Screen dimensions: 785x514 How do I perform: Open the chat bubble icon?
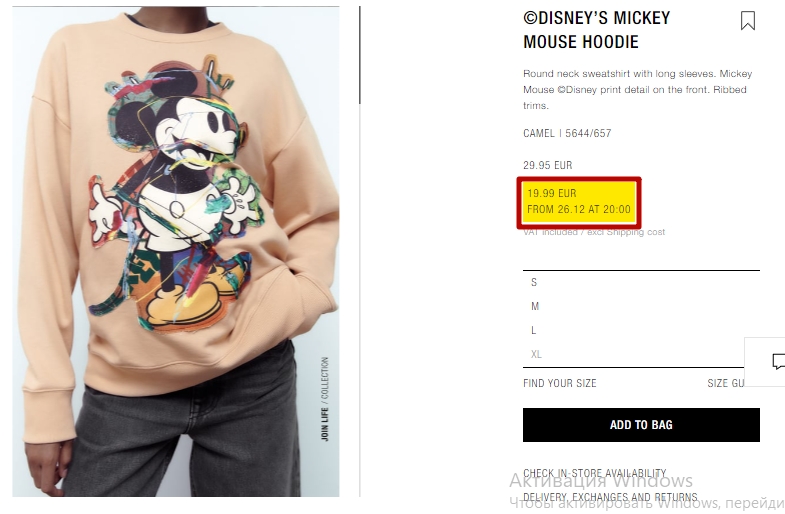point(777,361)
